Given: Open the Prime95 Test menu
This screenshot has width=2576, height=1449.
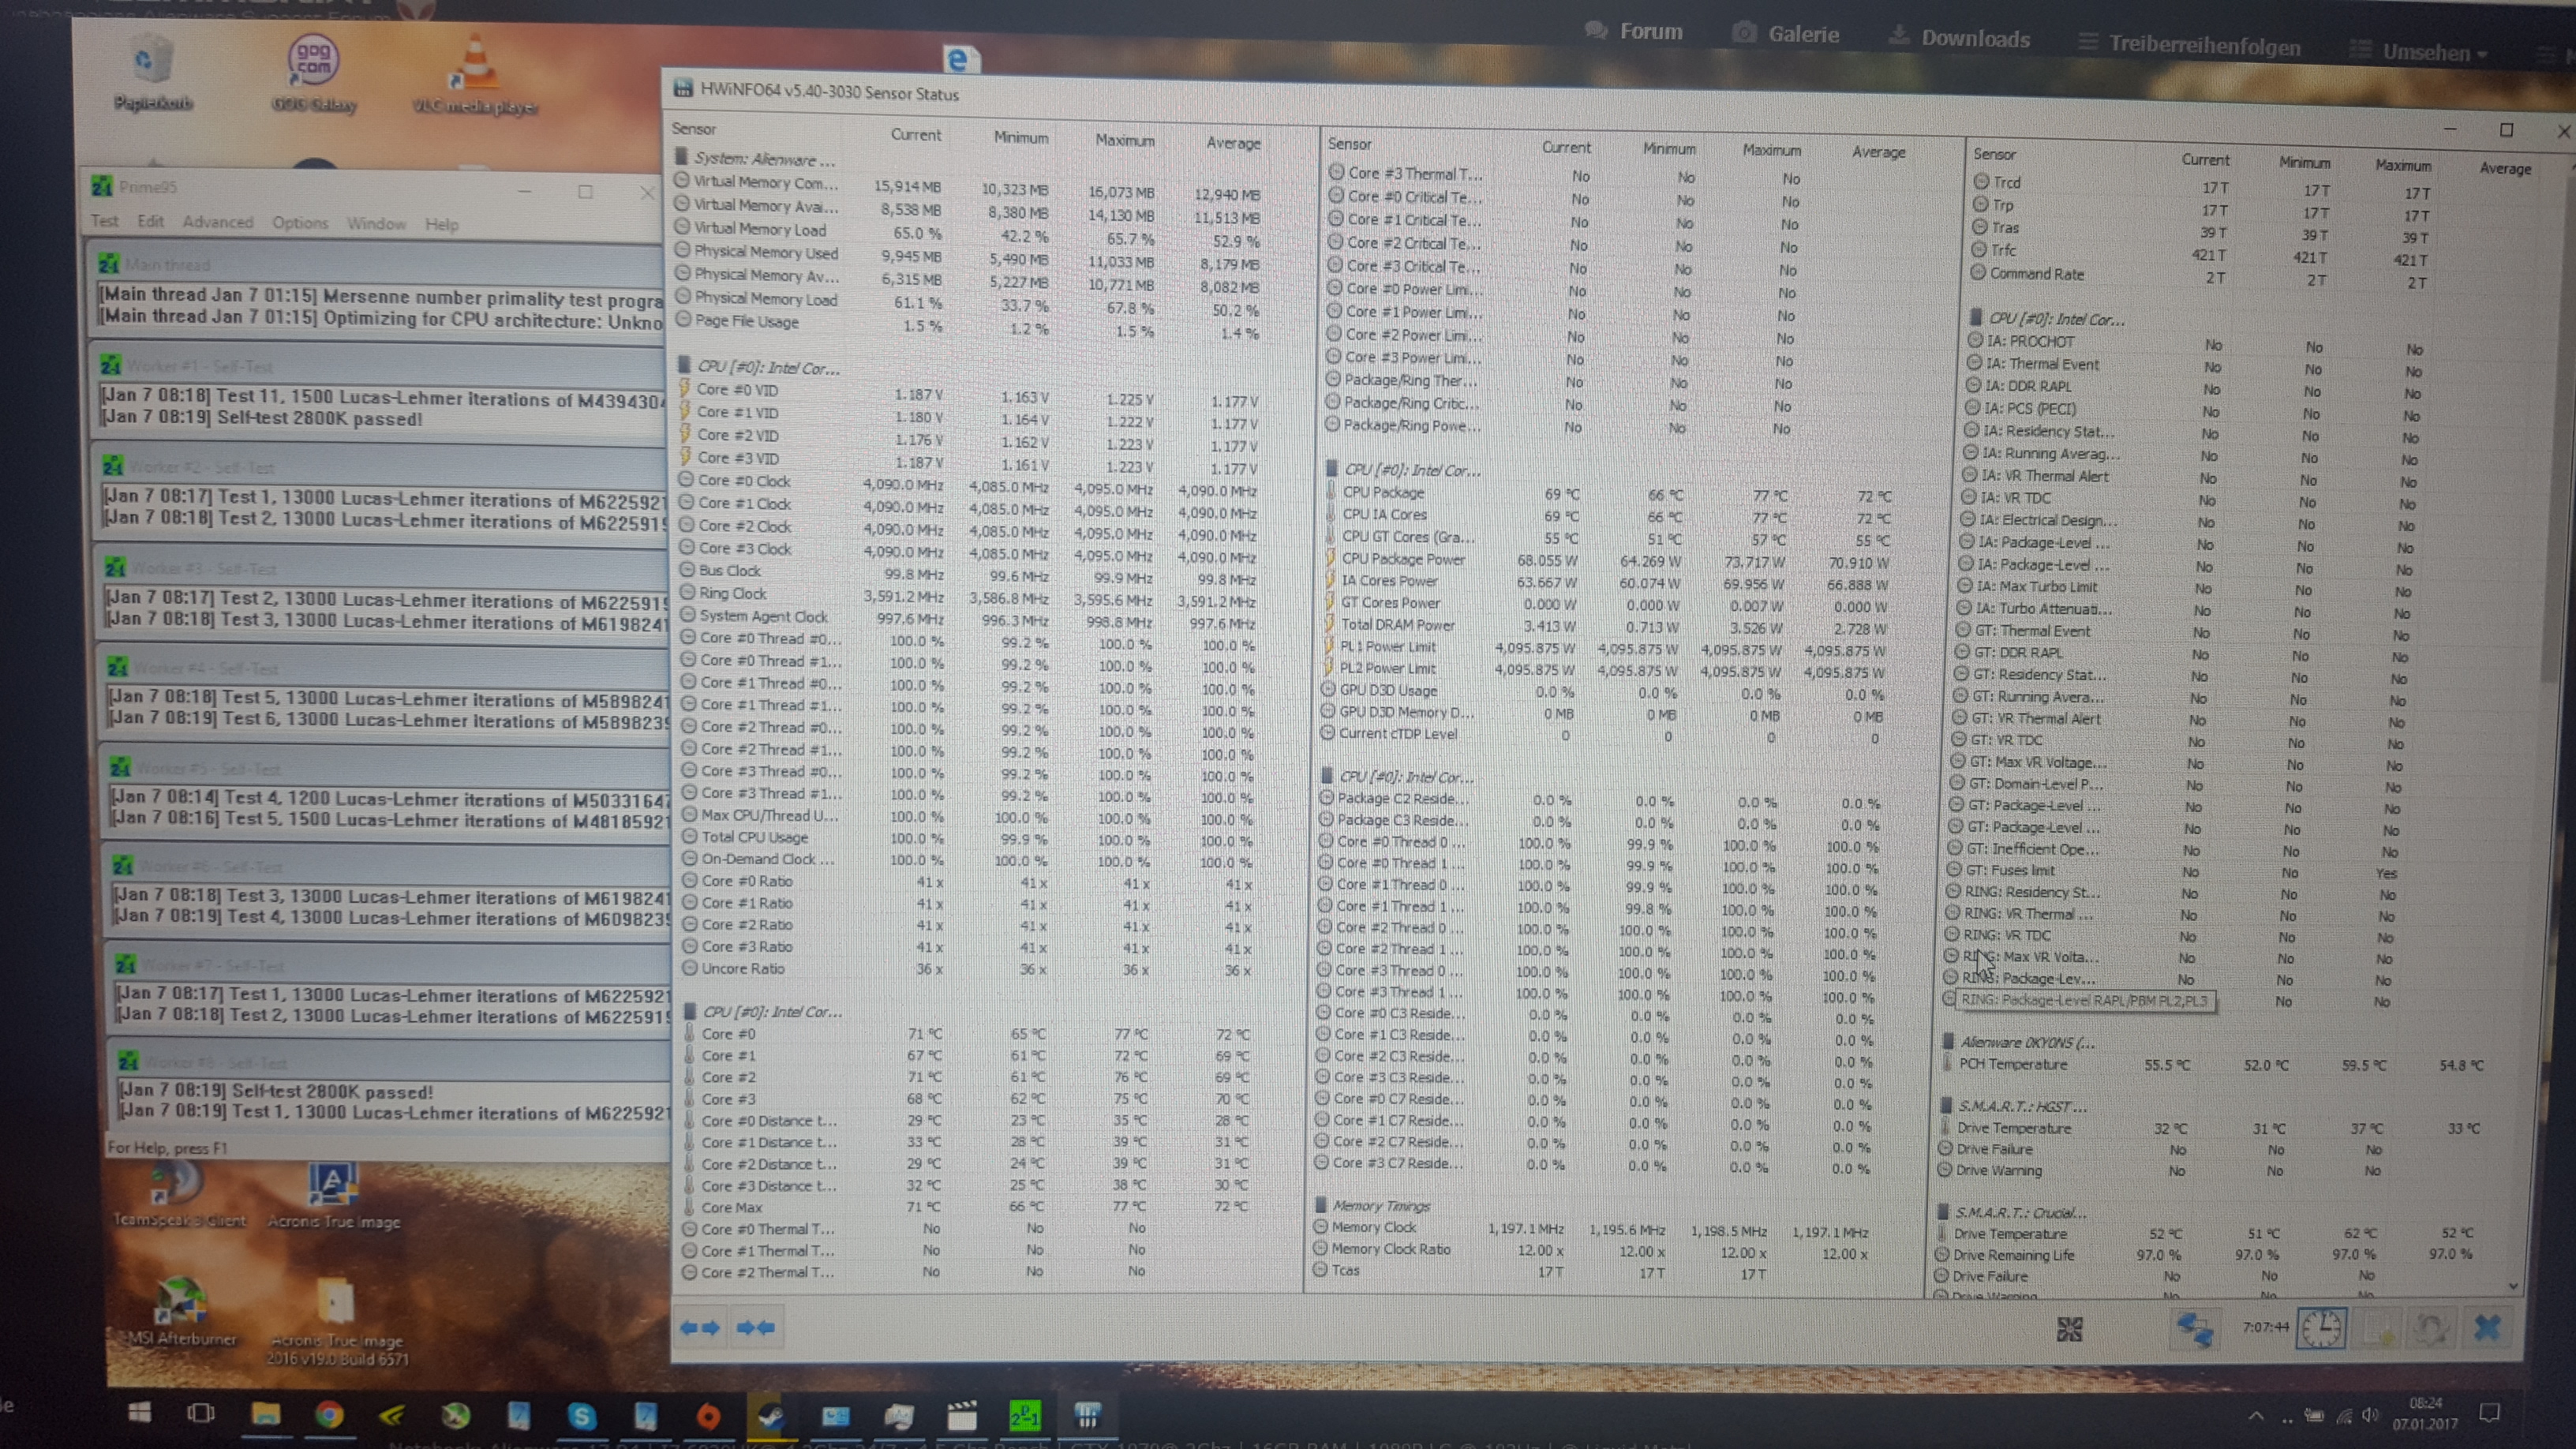Looking at the screenshot, I should 104,221.
